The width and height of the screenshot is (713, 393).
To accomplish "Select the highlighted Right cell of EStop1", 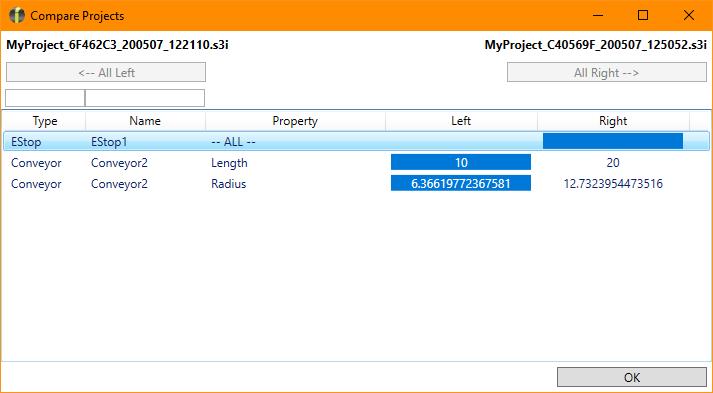I will click(x=613, y=141).
